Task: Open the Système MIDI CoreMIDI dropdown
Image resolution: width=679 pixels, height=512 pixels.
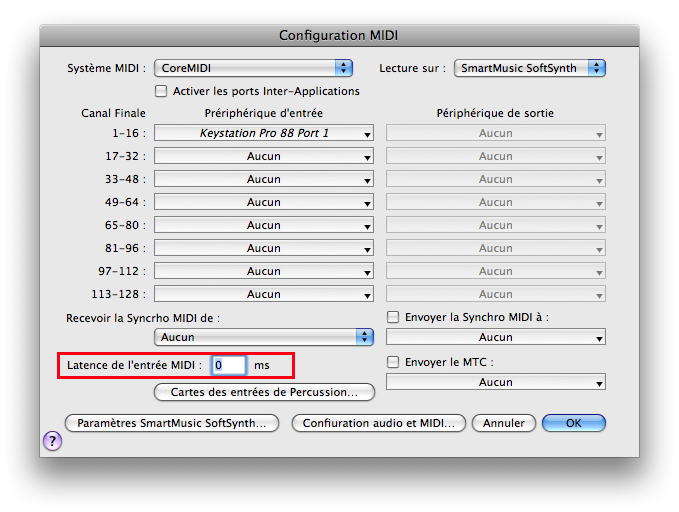Action: click(x=254, y=68)
